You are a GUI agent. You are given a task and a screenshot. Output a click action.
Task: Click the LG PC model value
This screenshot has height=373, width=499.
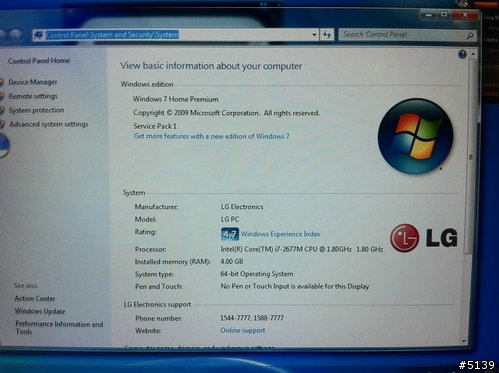[x=230, y=219]
